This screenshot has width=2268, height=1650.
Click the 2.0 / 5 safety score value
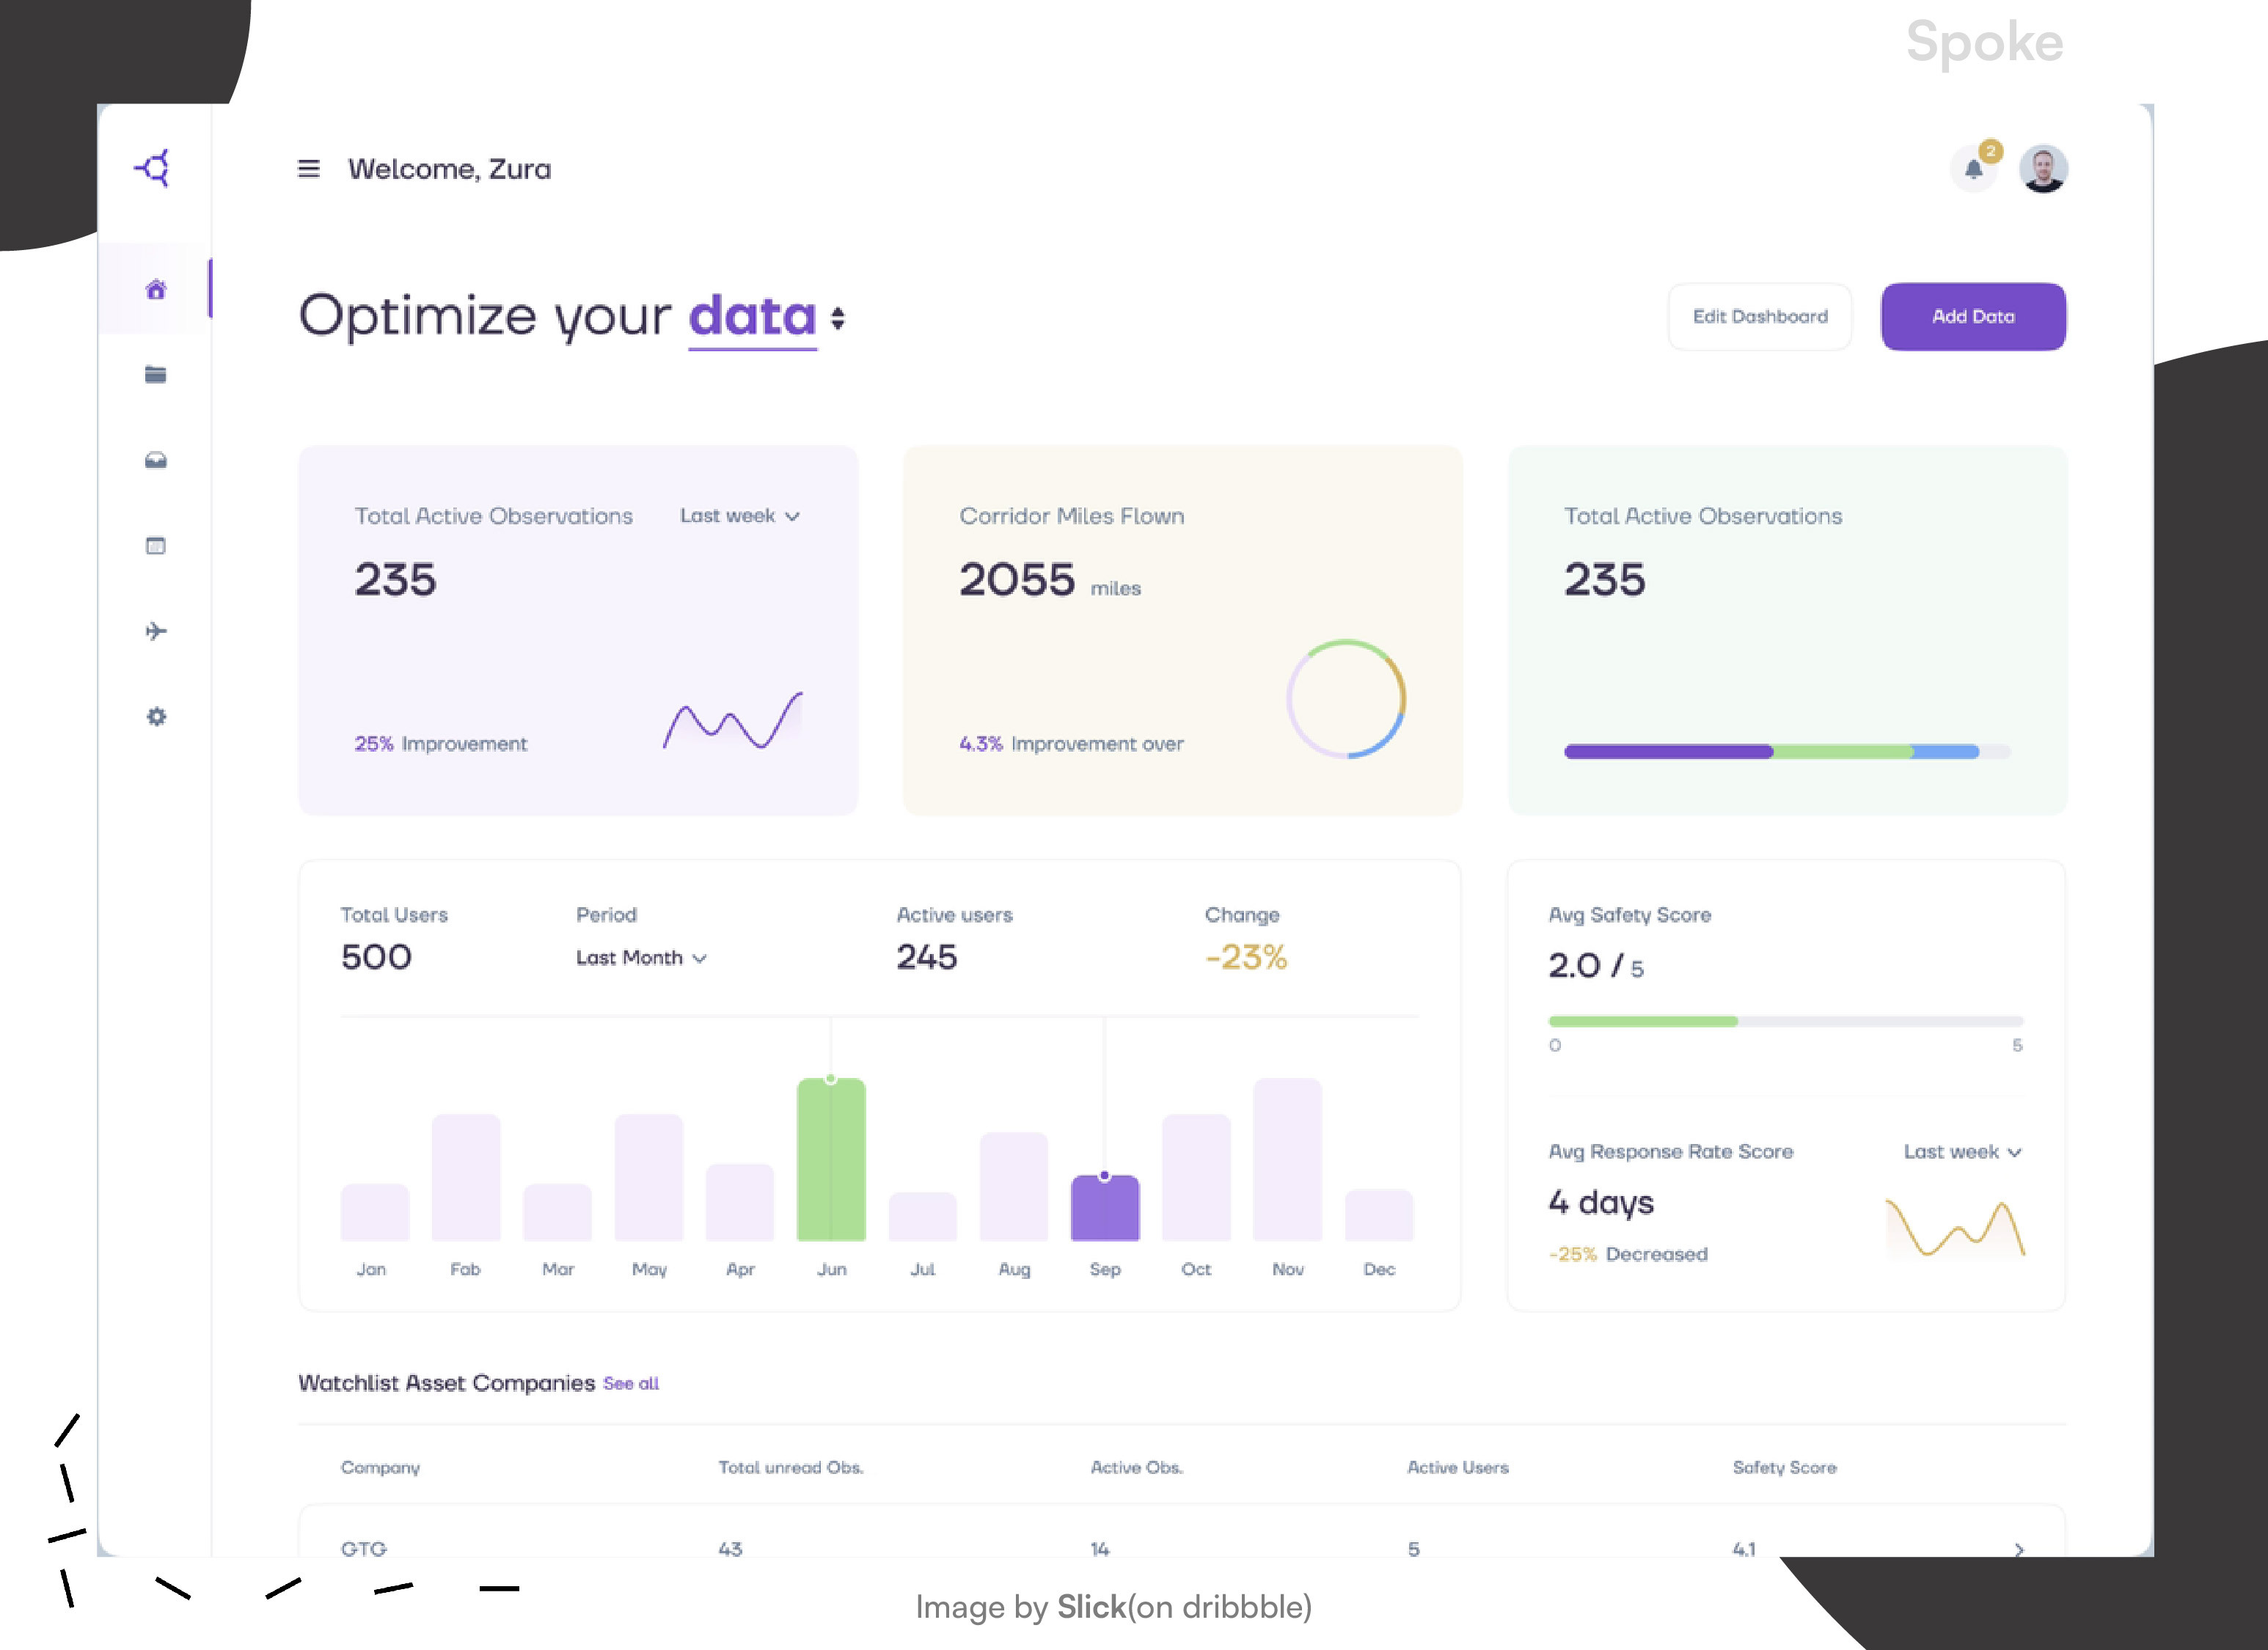1596,966
